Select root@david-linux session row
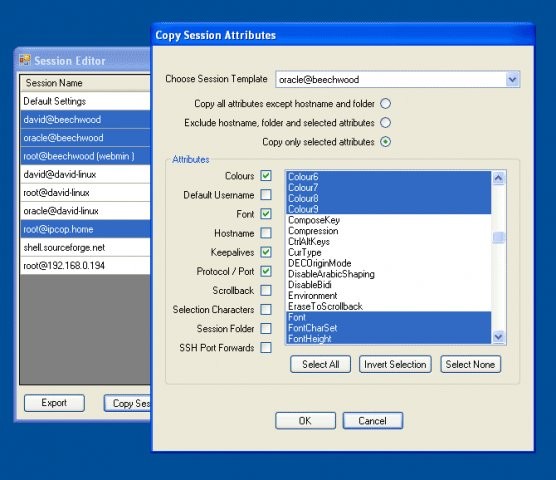 85,192
